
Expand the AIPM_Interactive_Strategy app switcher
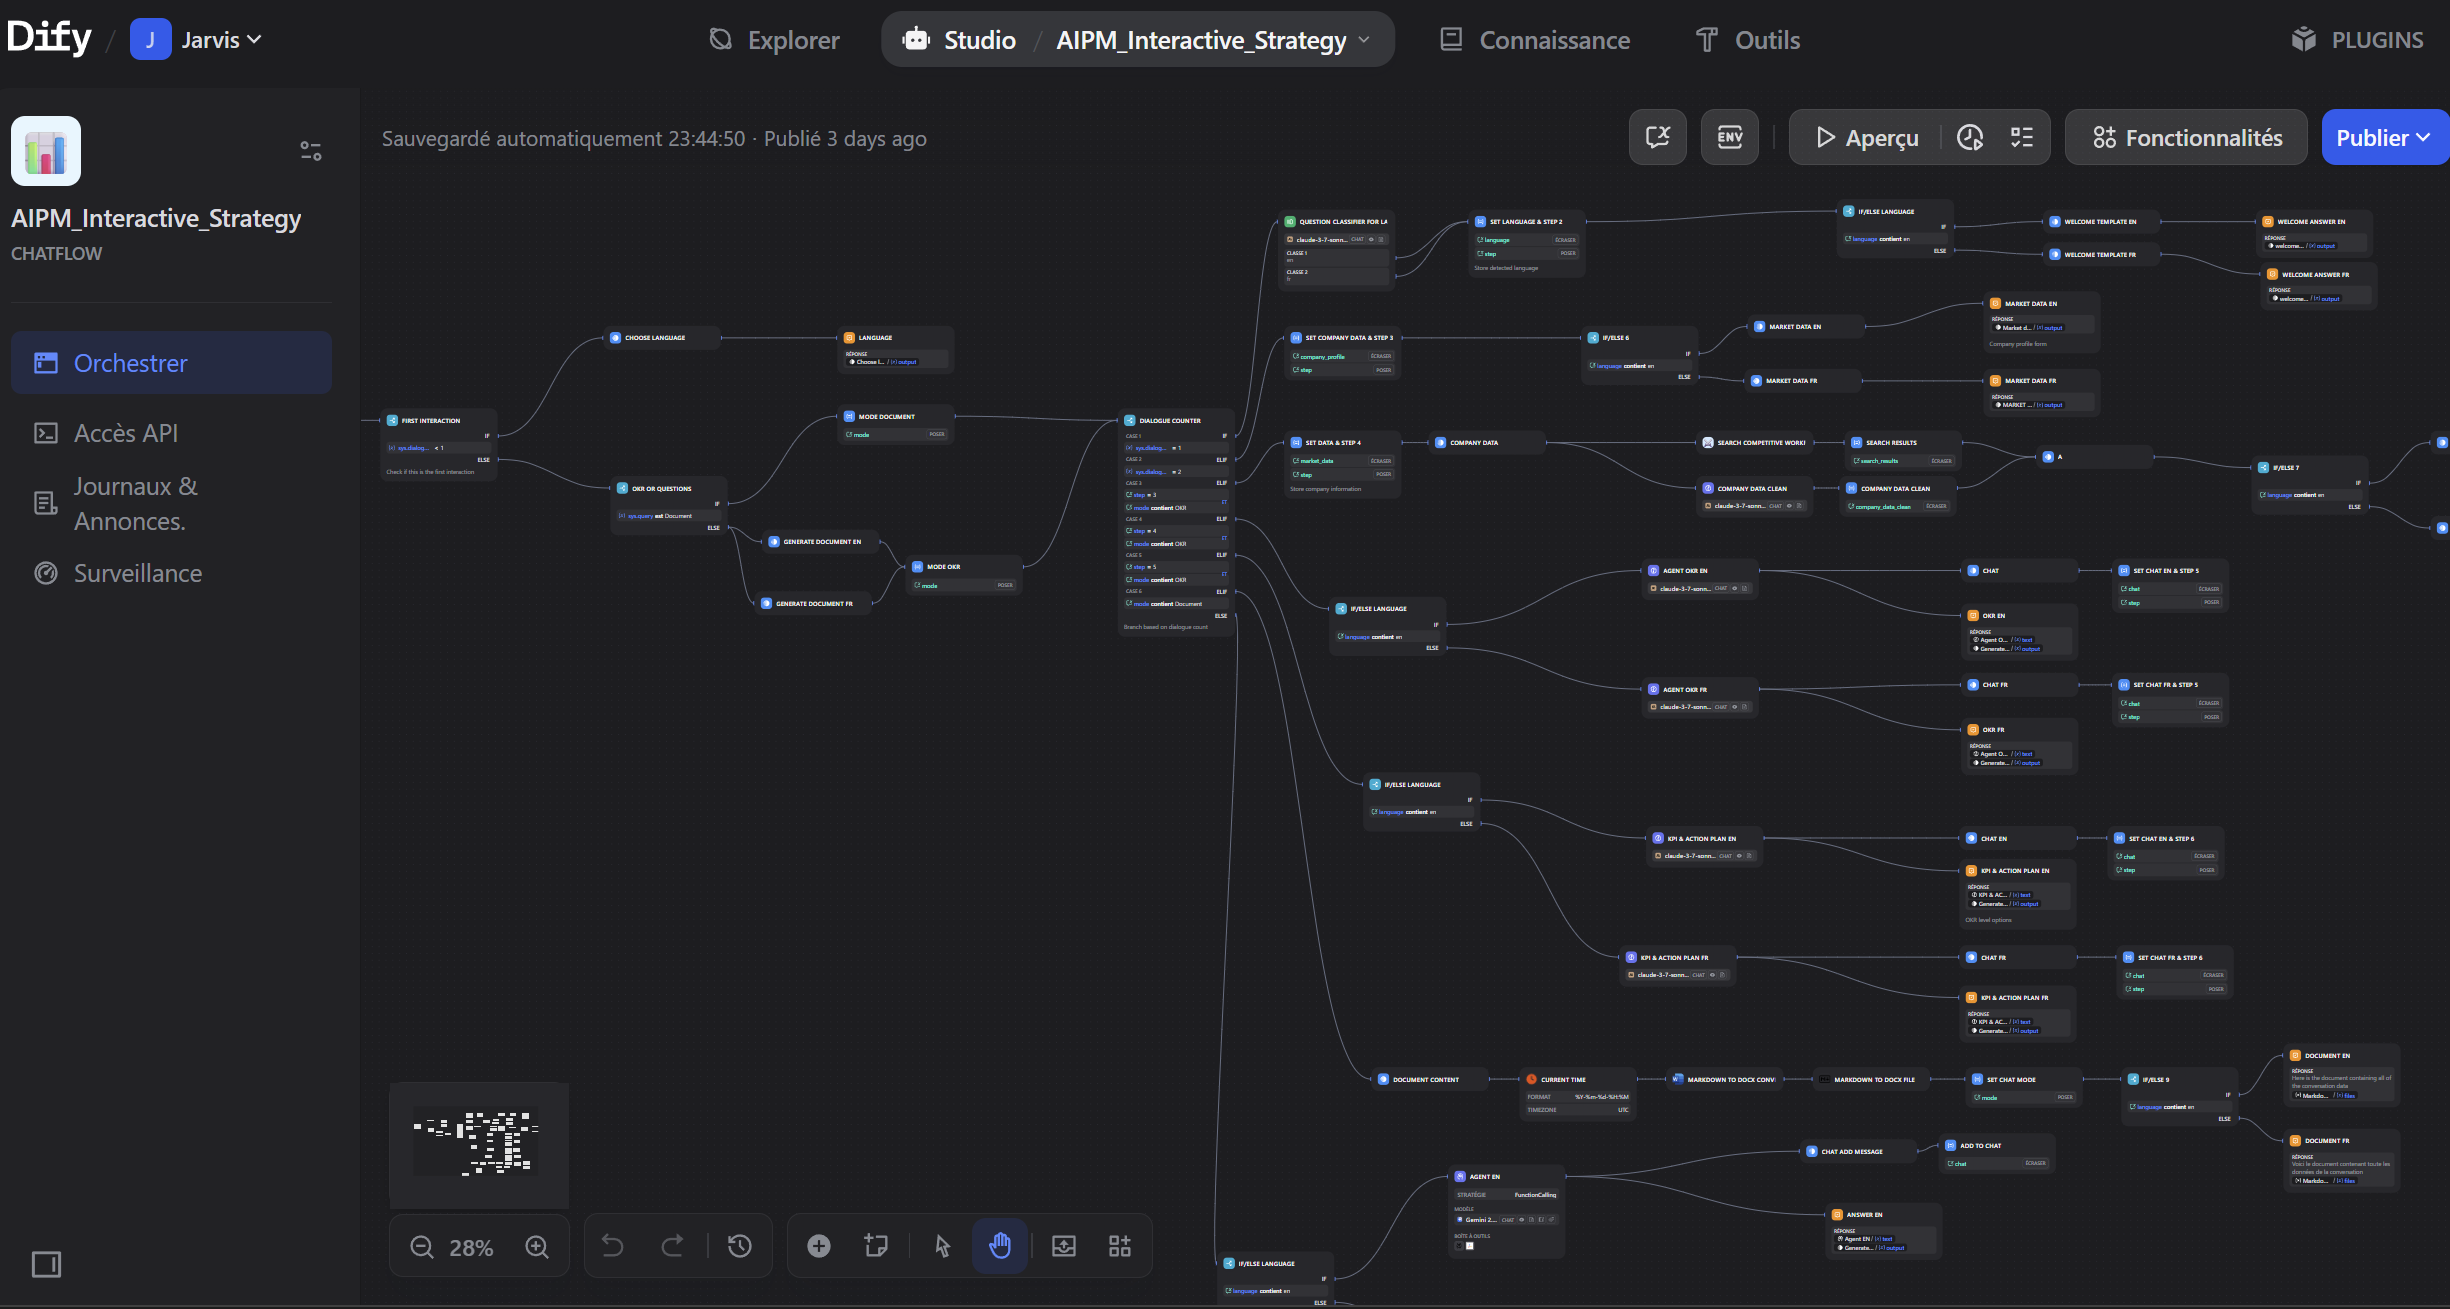pos(1213,40)
